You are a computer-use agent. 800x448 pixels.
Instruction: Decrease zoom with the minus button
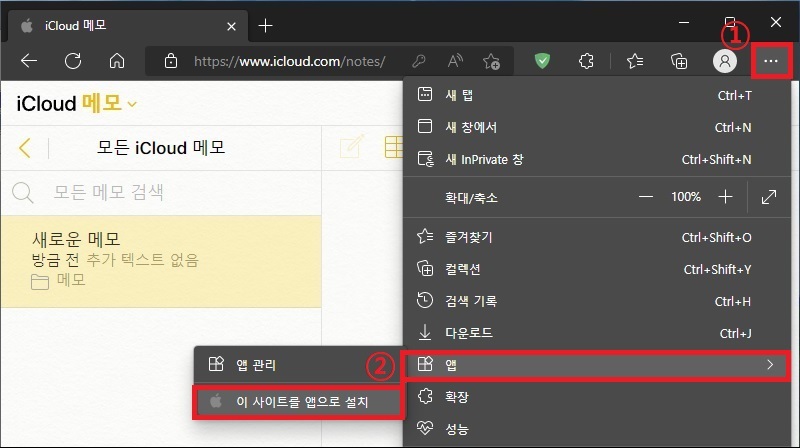point(645,196)
